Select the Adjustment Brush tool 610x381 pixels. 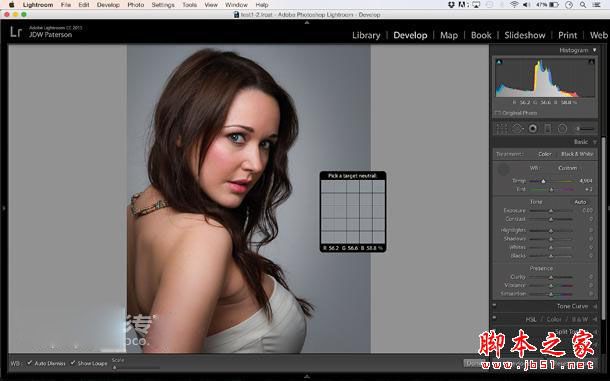click(585, 128)
